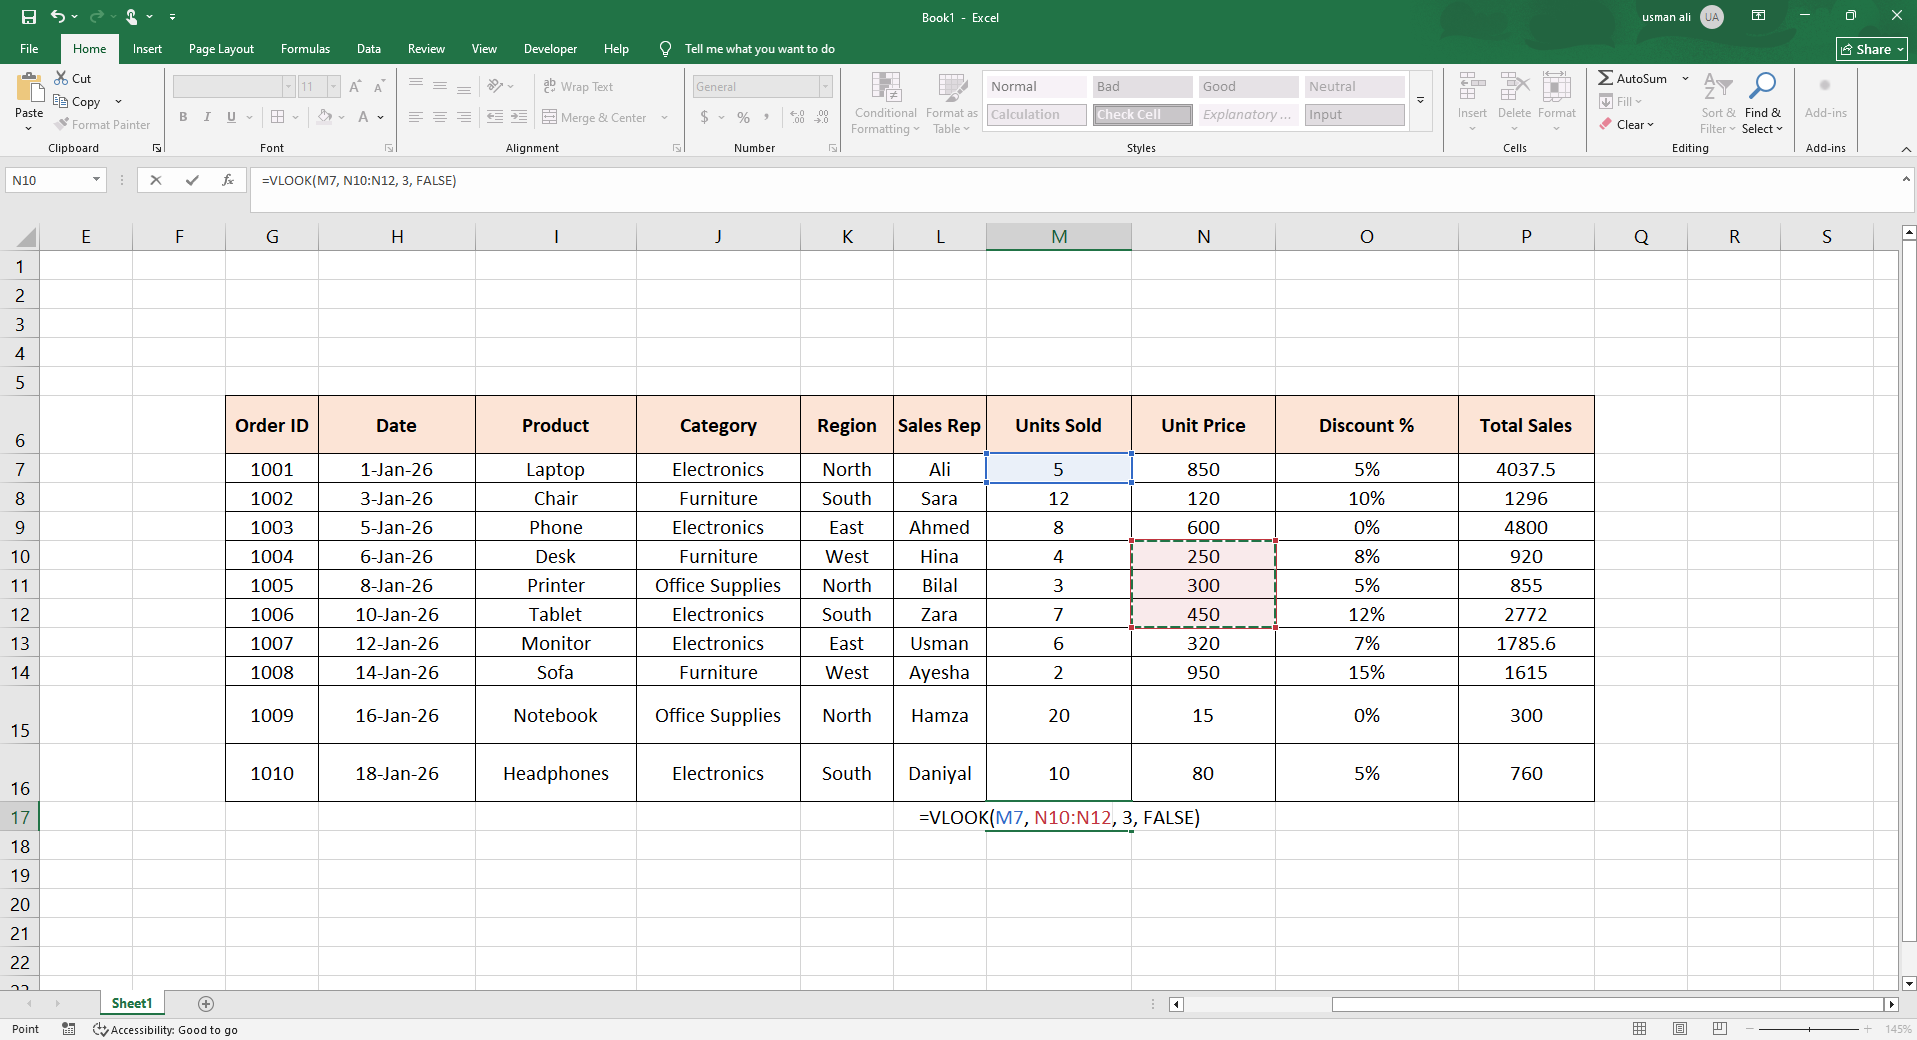Screen dimensions: 1917x1040
Task: Decrease decimal places
Action: click(x=822, y=117)
